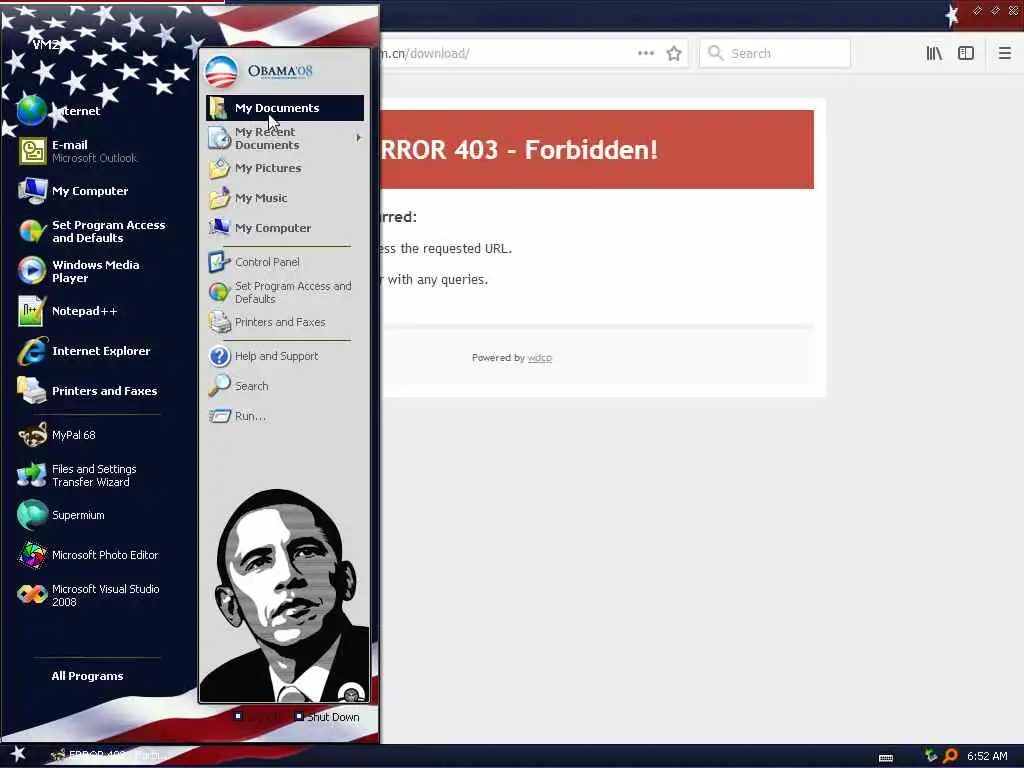Open the browser page actions menu
The image size is (1024, 768).
point(645,53)
